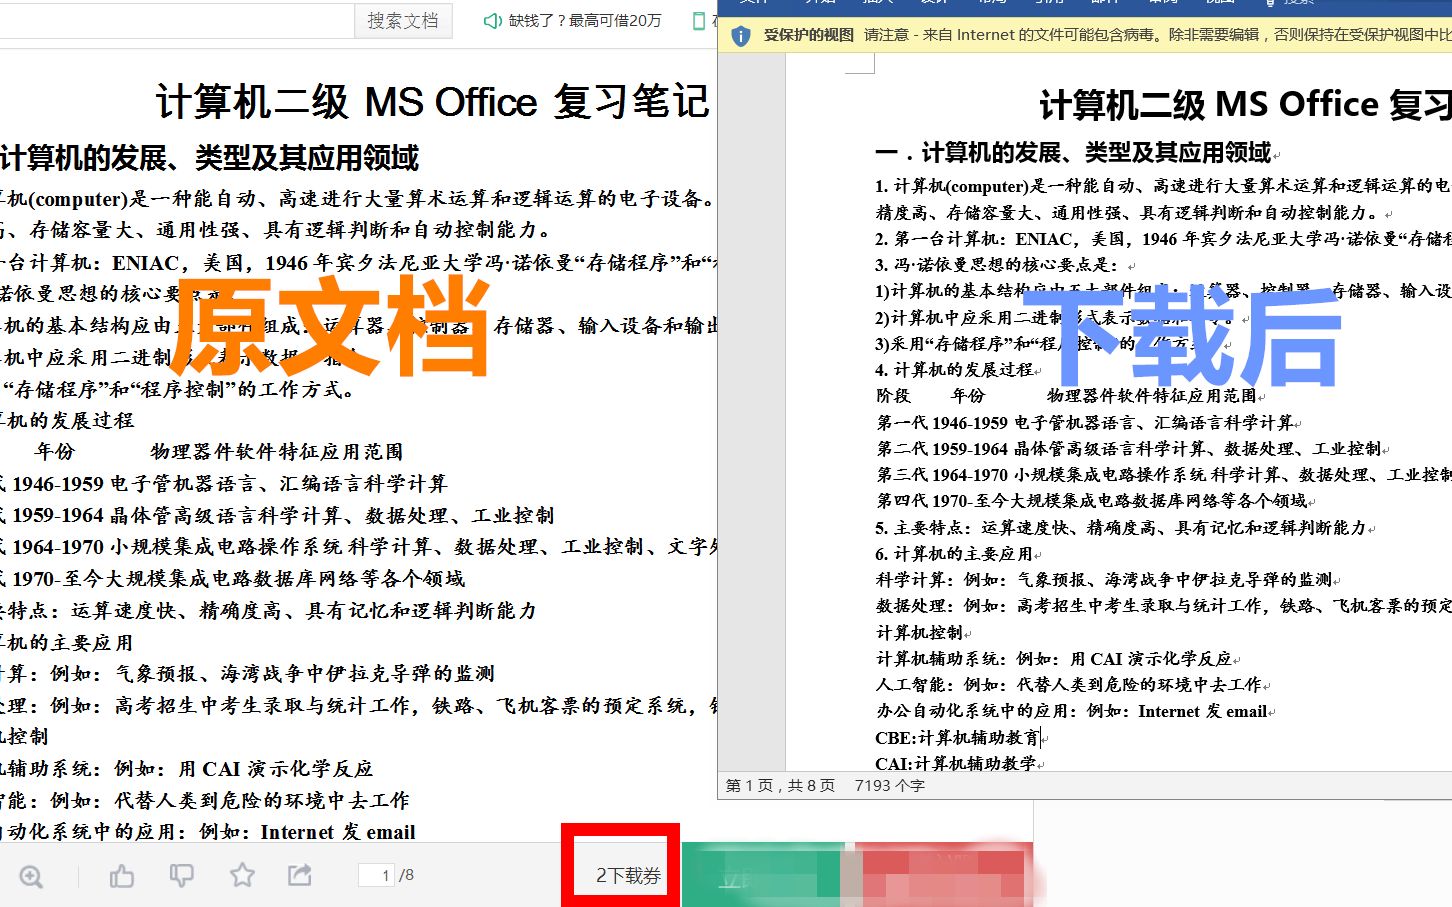1452x907 pixels.
Task: Click the red blurred button
Action: 944,875
